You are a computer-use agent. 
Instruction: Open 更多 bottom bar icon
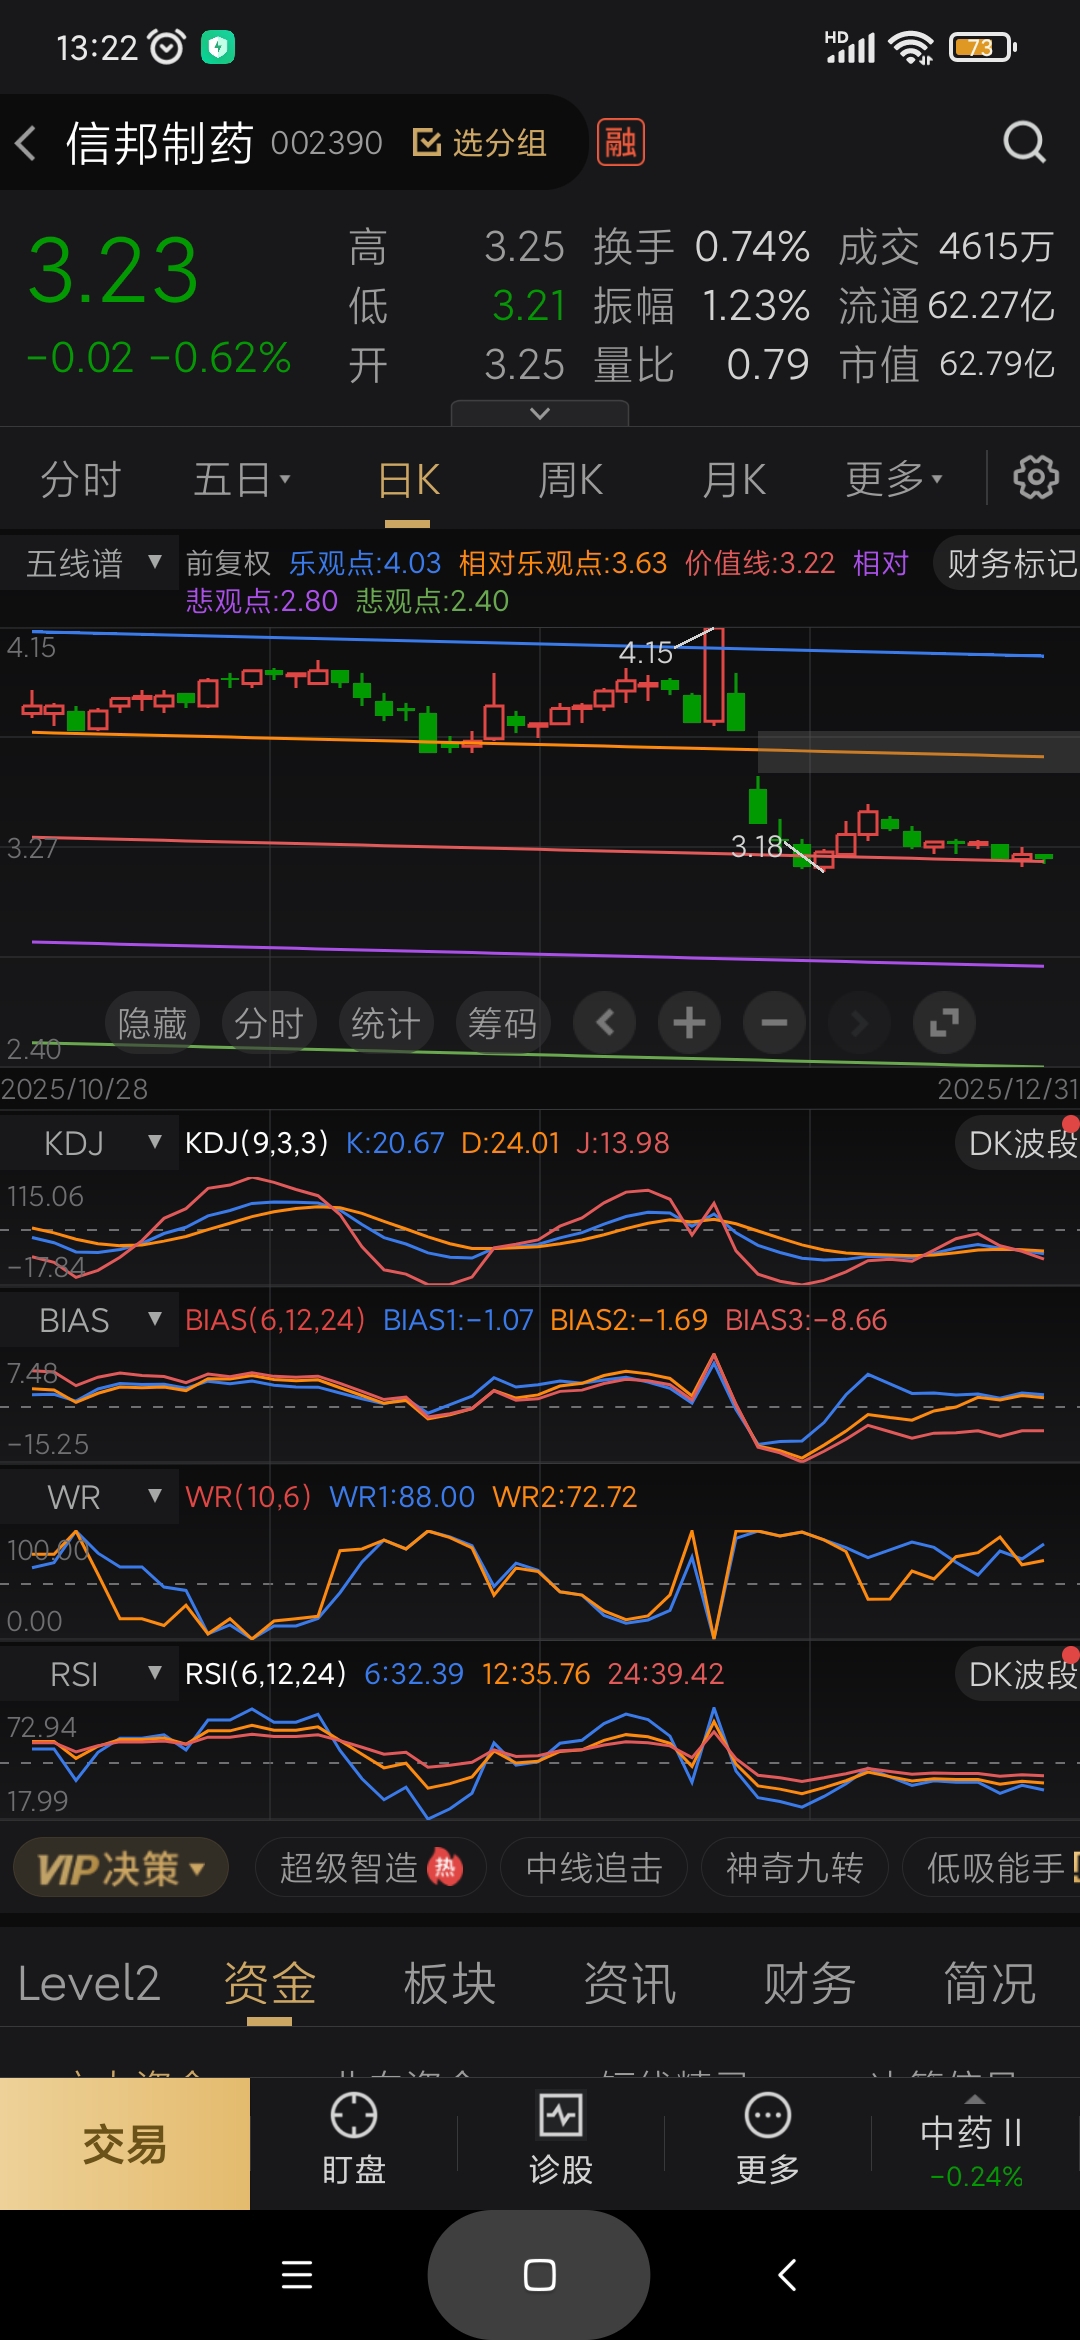tap(768, 2140)
